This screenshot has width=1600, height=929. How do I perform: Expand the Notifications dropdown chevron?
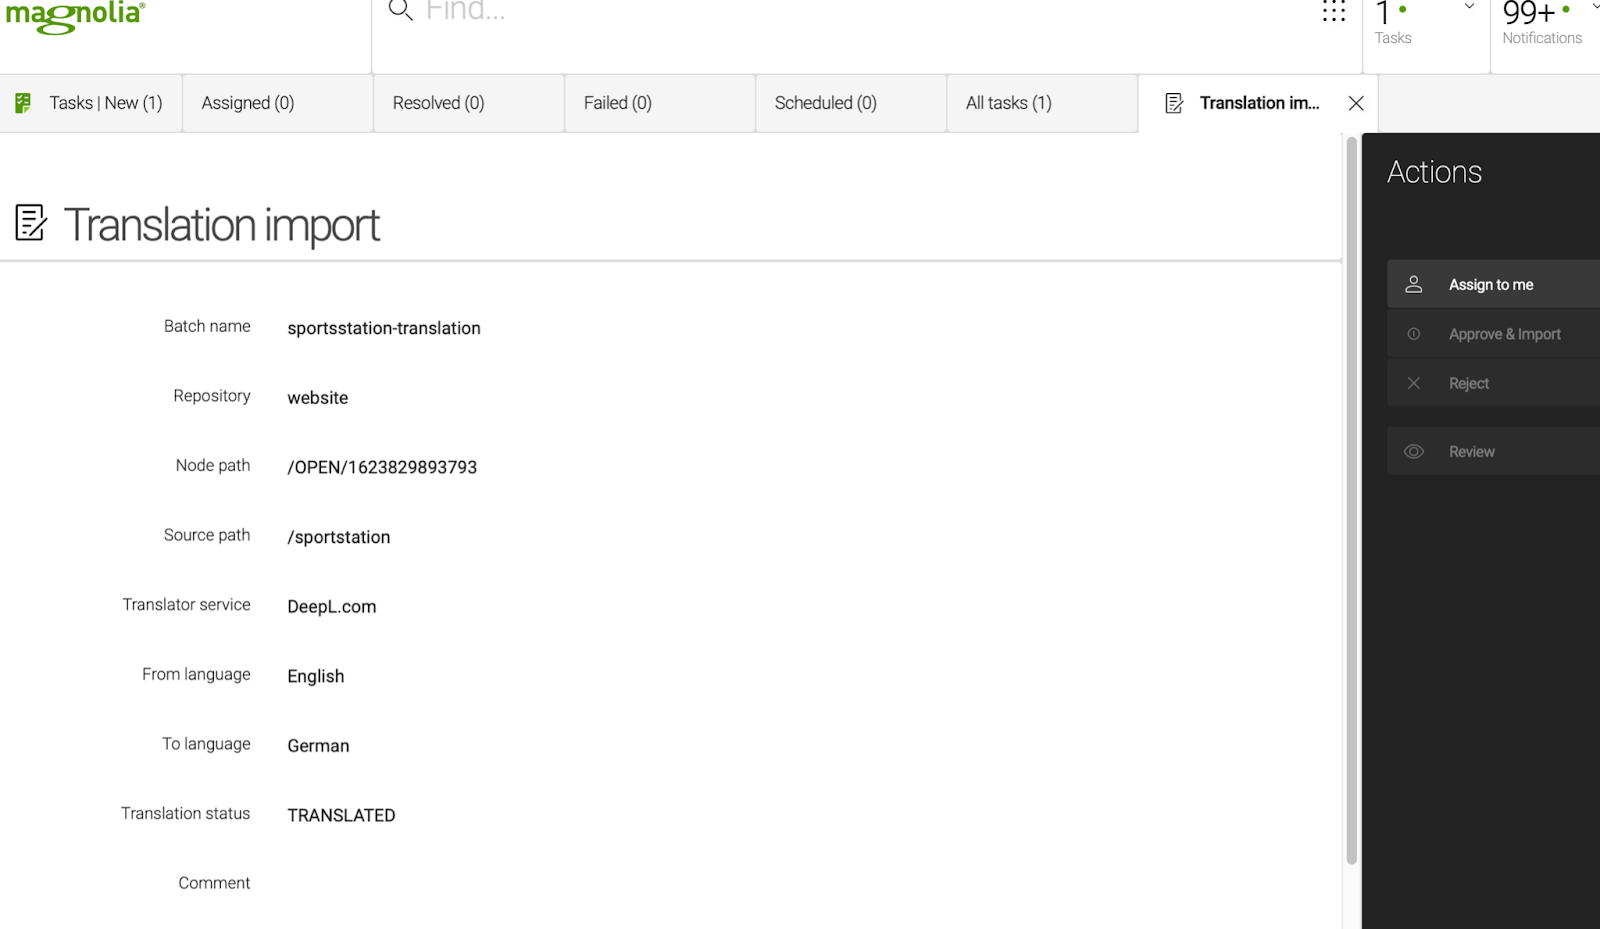click(x=1594, y=7)
